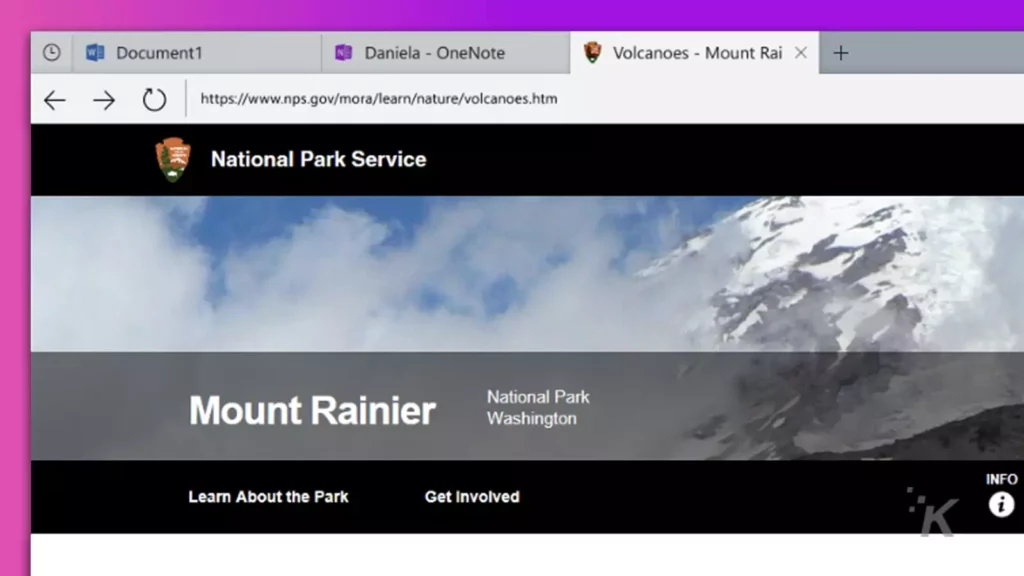Go forward to the next page

tap(104, 100)
